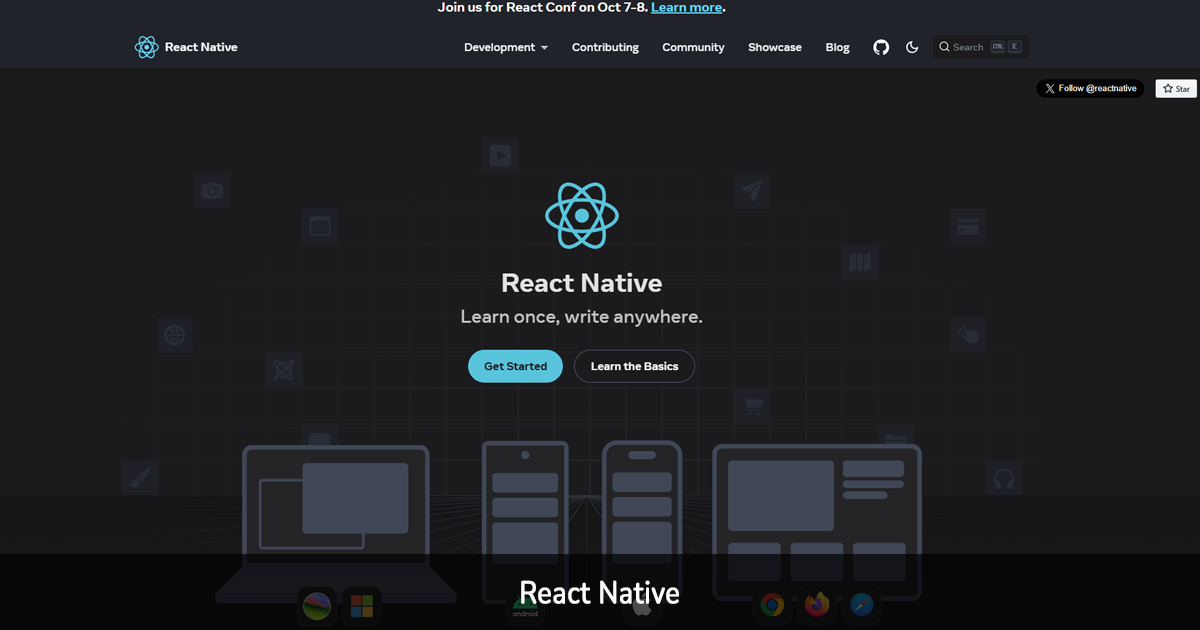Select the tagline "Learn once, write anywhere."

tap(582, 317)
